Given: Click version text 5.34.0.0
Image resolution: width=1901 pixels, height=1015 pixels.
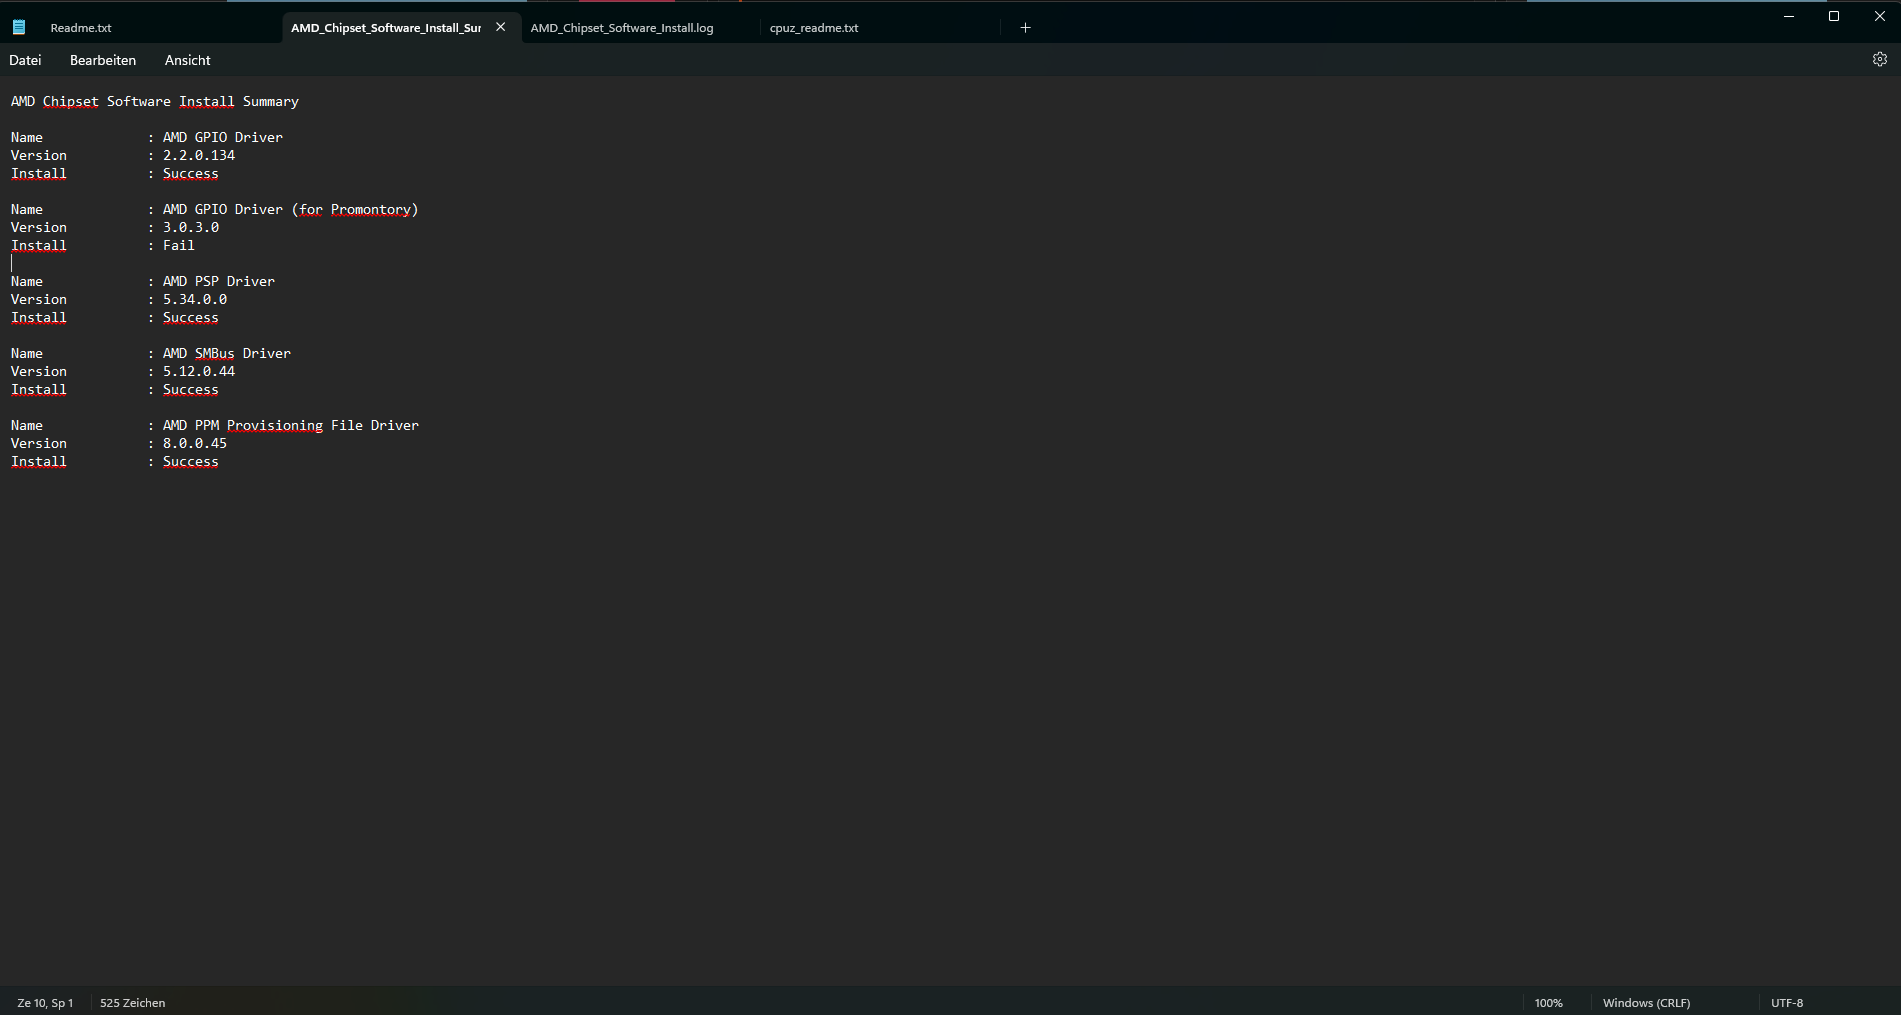Looking at the screenshot, I should (x=195, y=299).
